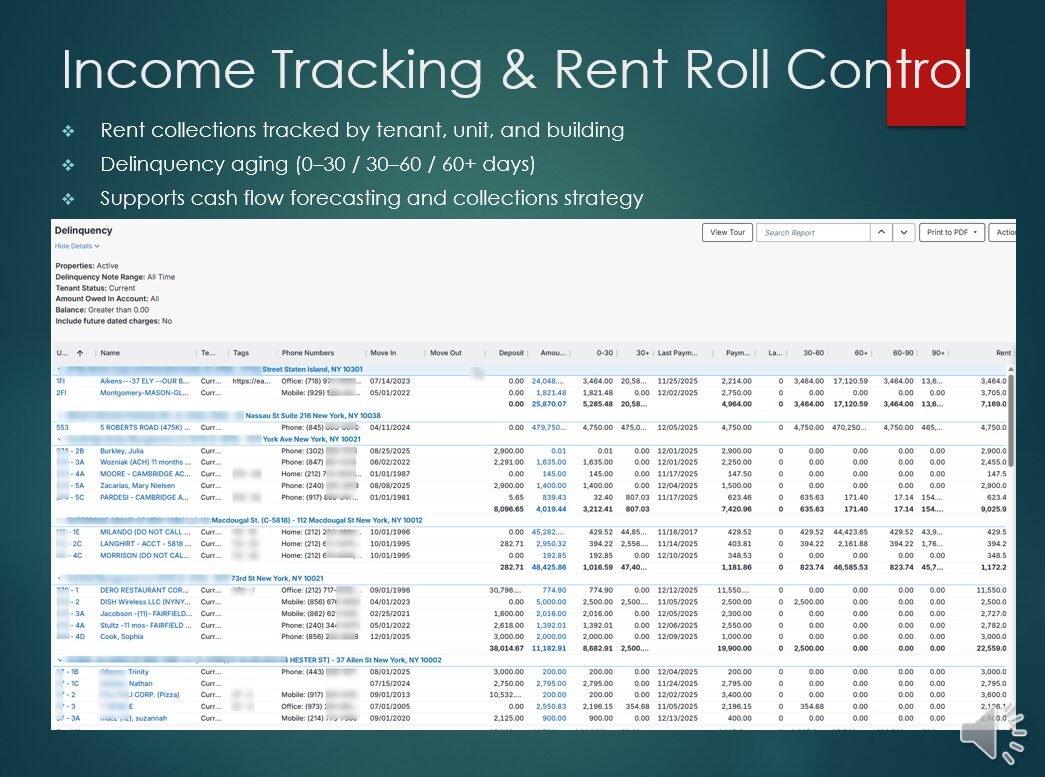The image size is (1045, 777).
Task: Open DISH Wireless LLC tenant record
Action: 144,602
